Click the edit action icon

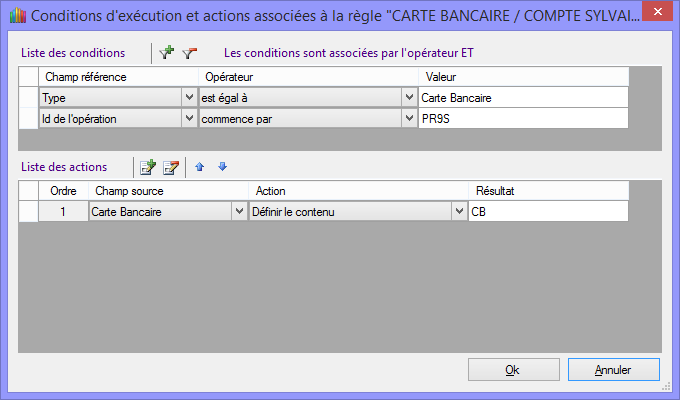[x=171, y=167]
